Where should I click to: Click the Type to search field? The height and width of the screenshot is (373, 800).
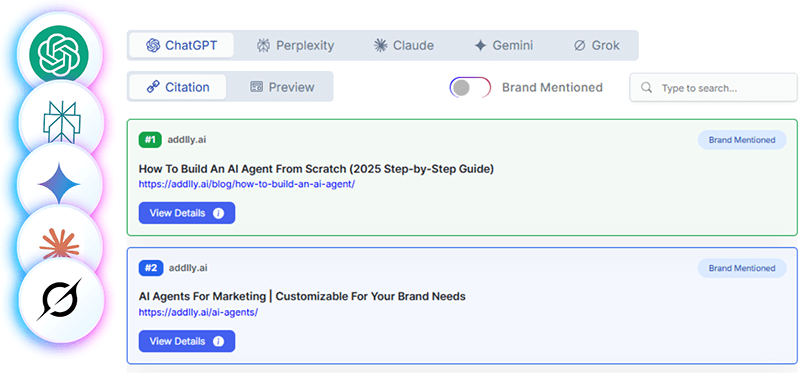[713, 88]
